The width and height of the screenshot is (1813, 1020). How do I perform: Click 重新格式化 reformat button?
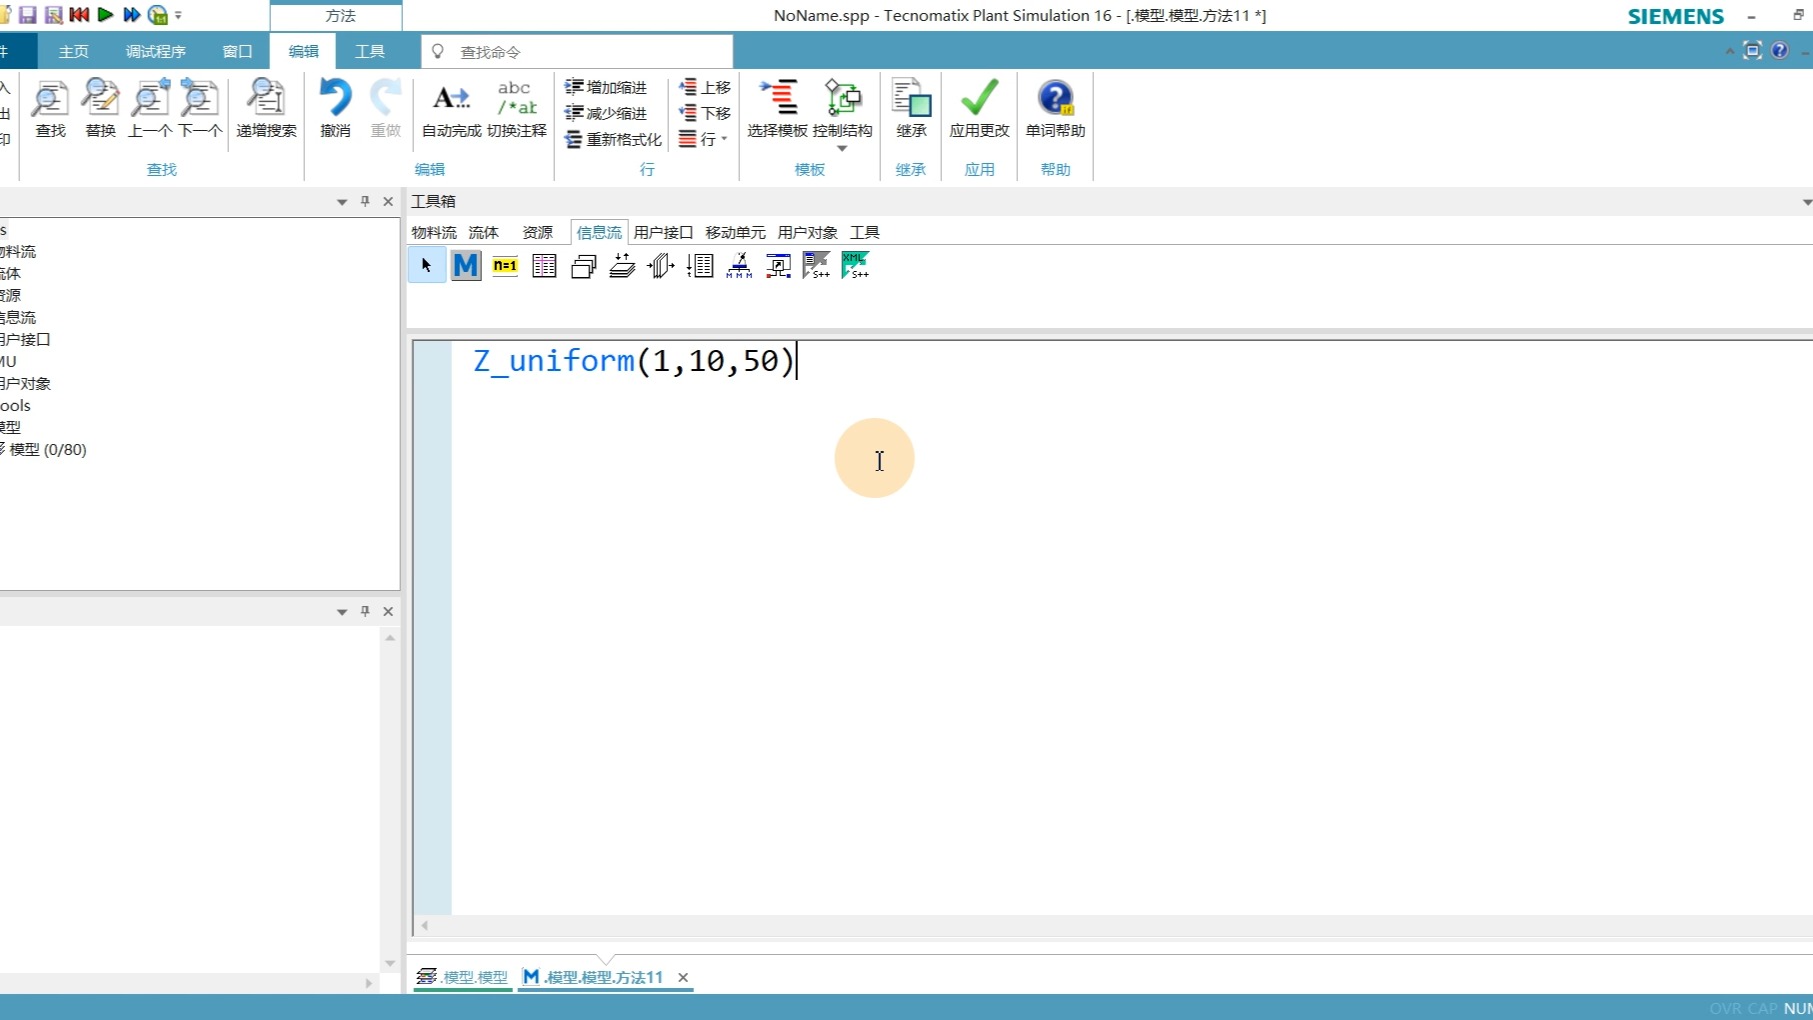point(613,139)
